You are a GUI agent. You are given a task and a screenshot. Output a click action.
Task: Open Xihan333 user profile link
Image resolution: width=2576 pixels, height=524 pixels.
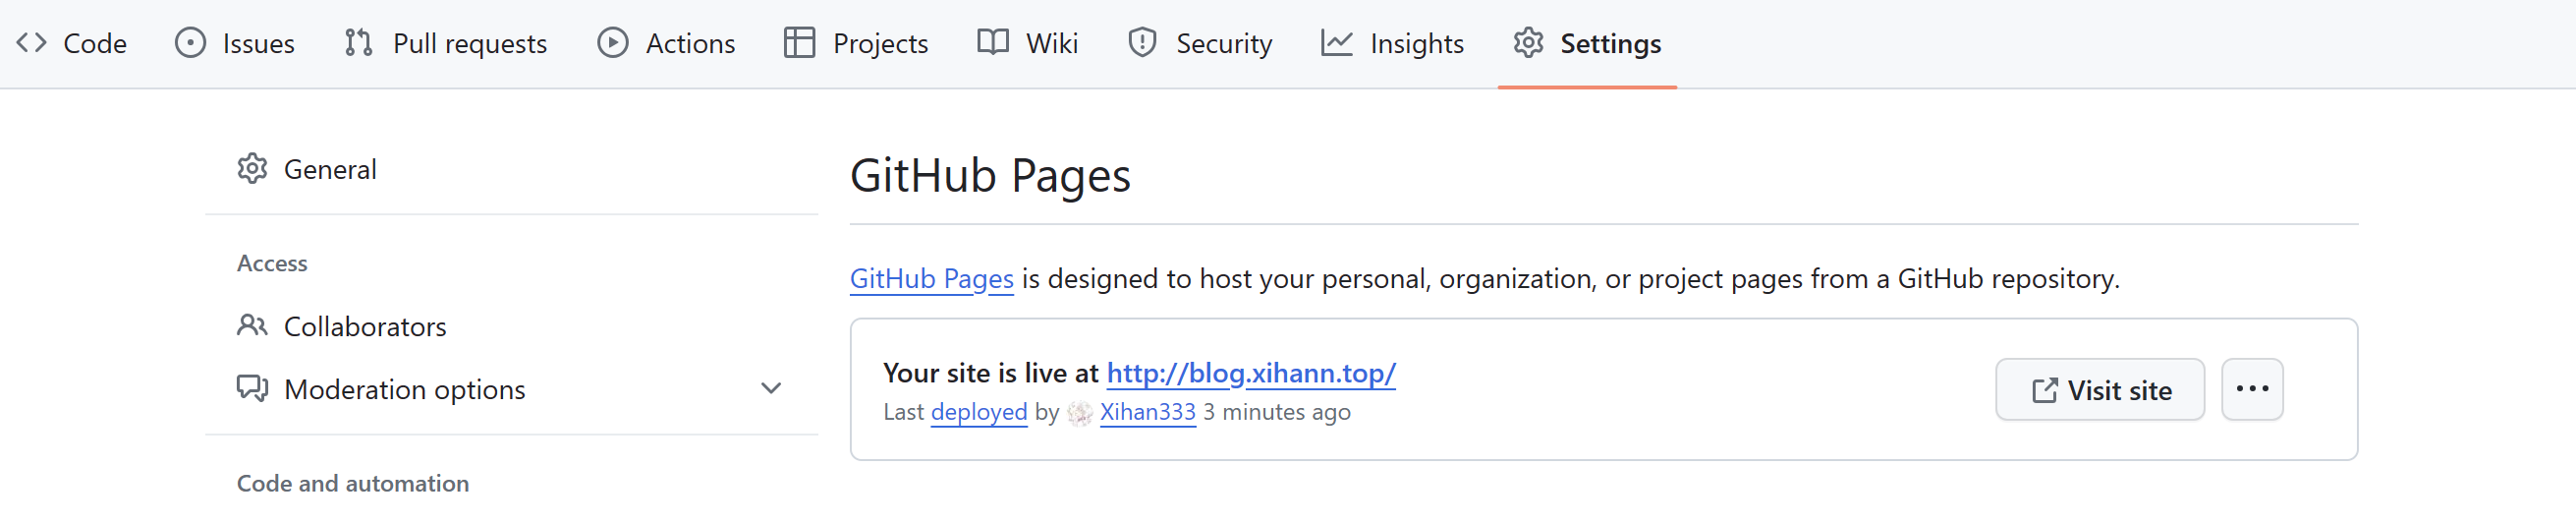coord(1147,412)
